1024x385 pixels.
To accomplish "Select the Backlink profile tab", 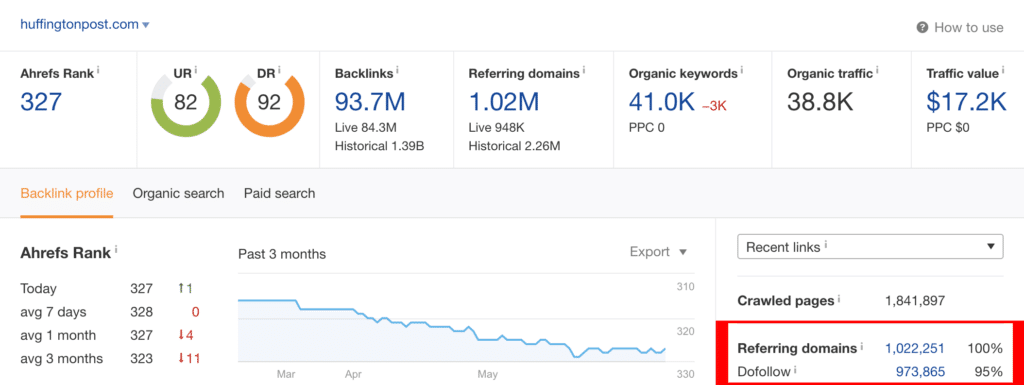I will click(67, 194).
